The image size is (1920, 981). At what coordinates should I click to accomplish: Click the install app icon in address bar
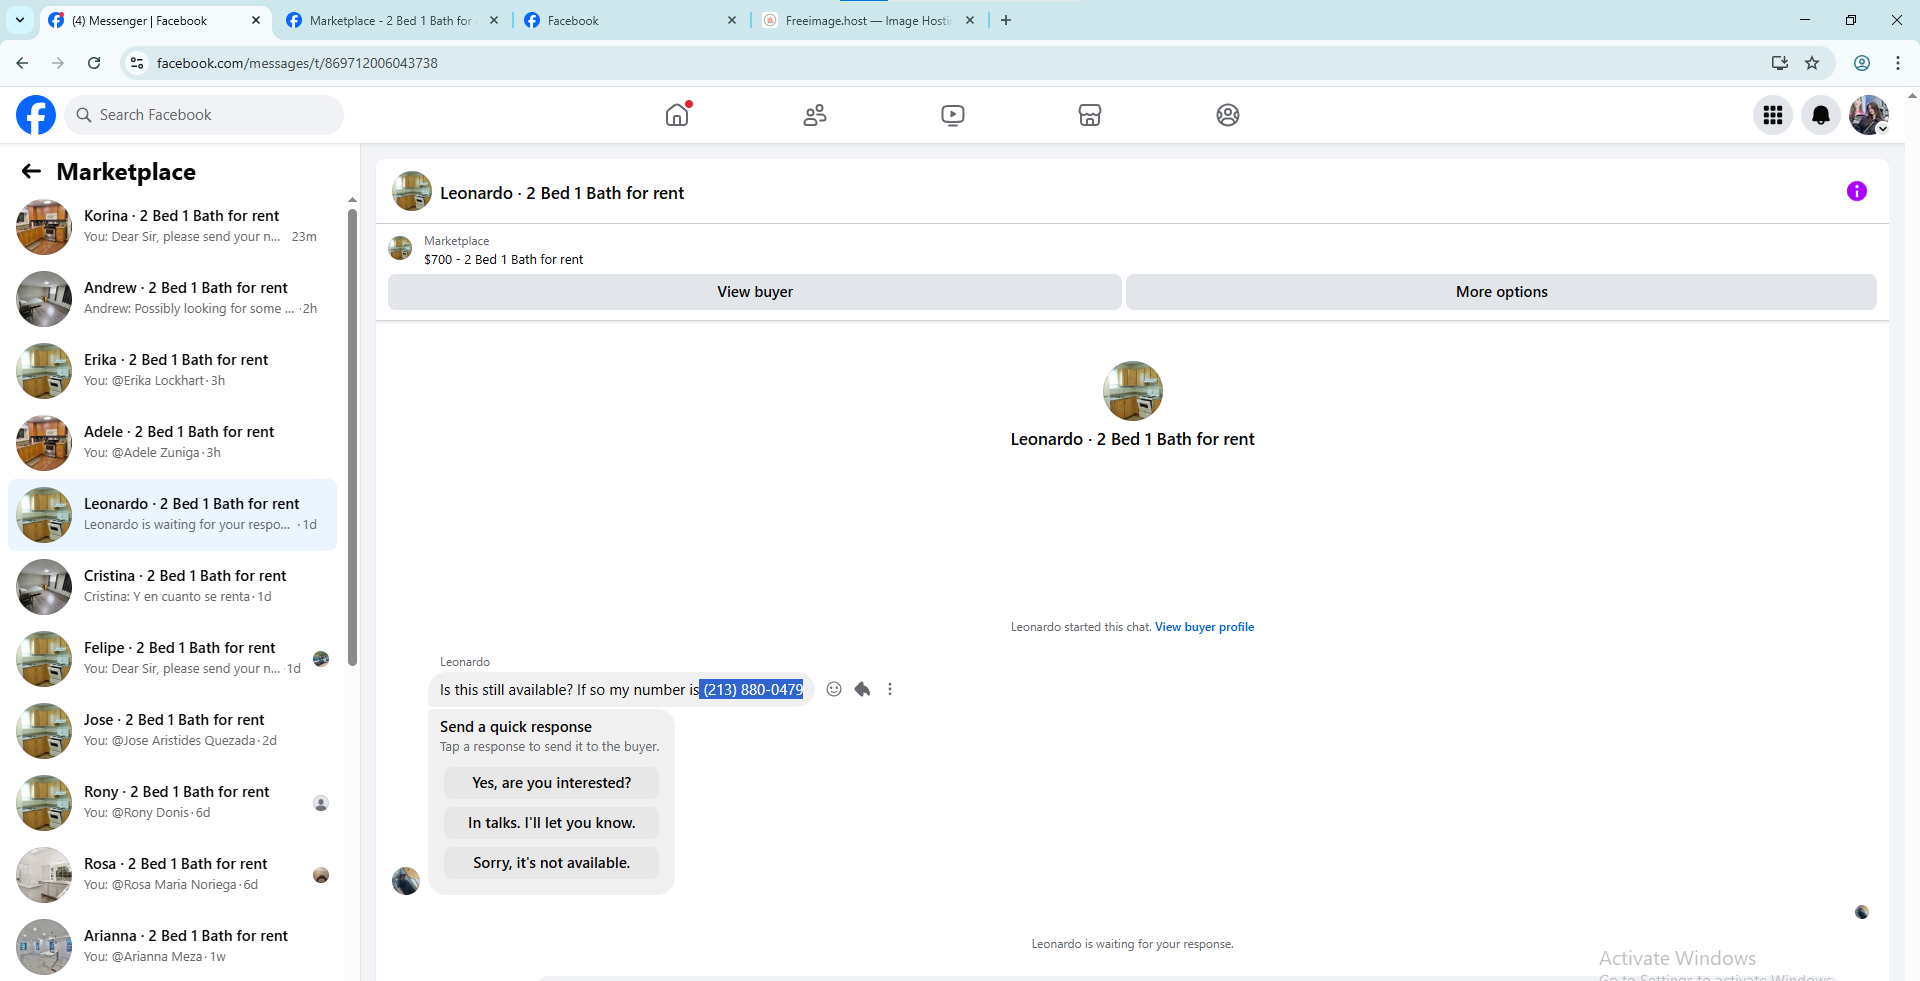point(1780,63)
